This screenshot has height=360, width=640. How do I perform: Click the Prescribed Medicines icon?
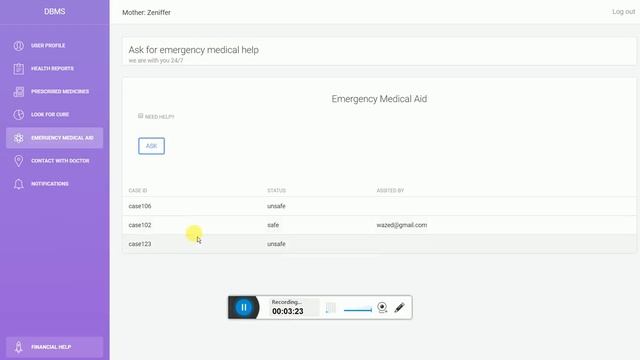[18, 92]
